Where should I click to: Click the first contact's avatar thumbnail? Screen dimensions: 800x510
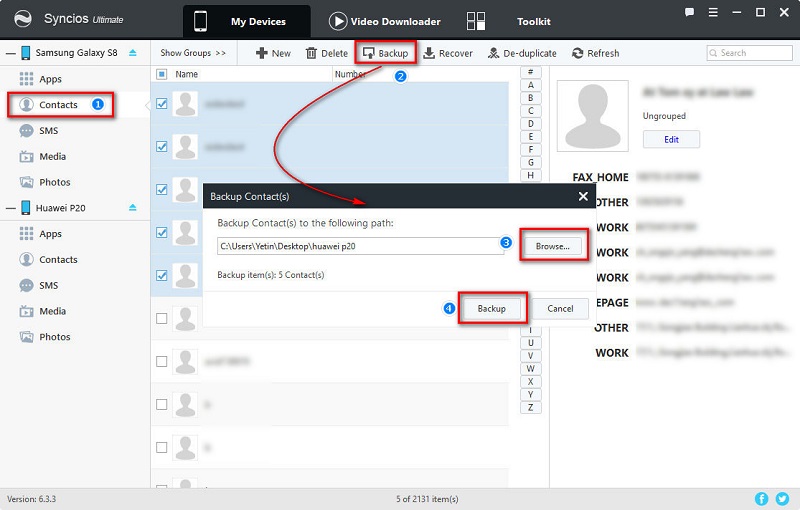pos(185,104)
